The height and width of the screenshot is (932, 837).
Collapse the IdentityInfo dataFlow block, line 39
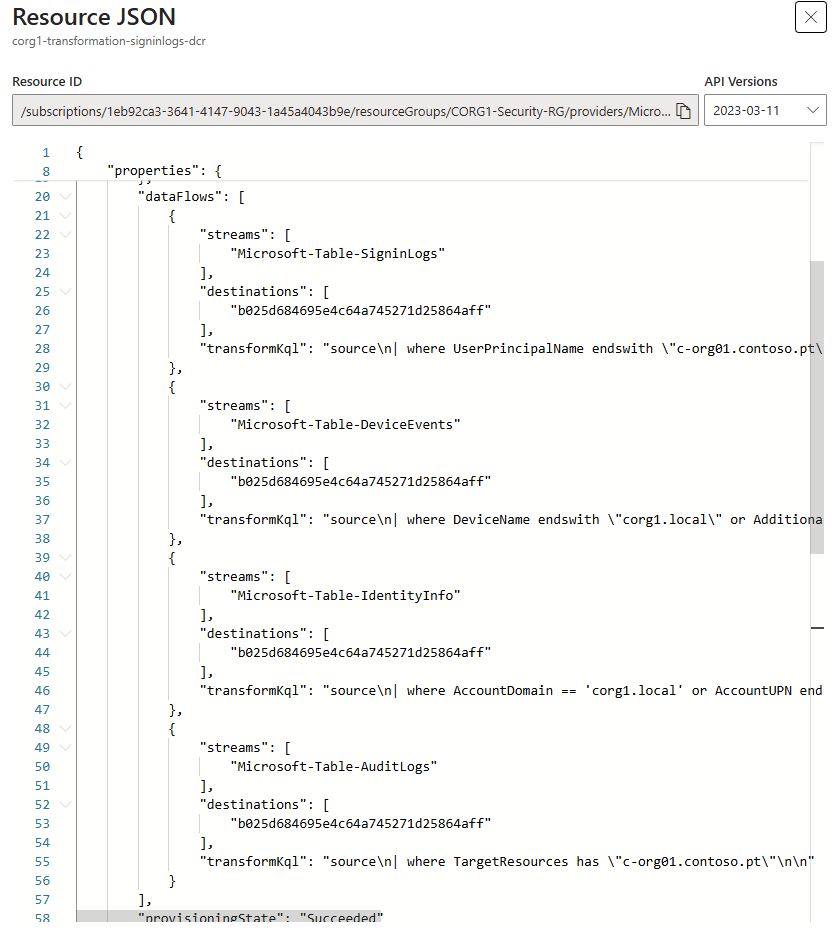coord(65,558)
